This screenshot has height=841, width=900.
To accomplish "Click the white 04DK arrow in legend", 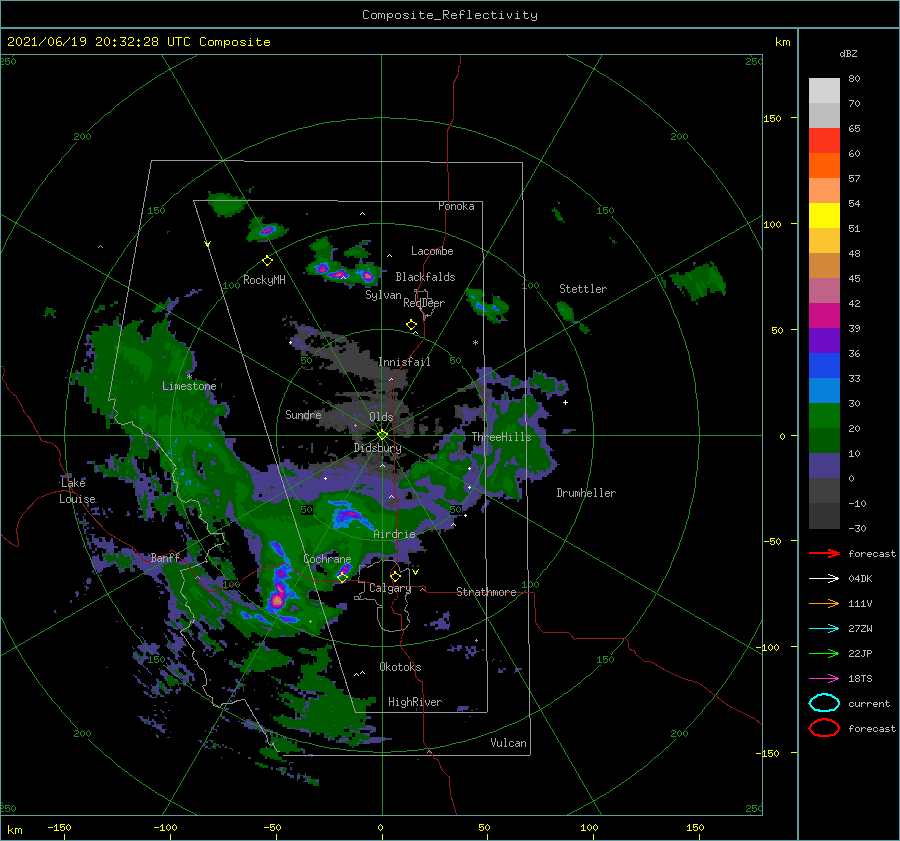I will coord(824,578).
